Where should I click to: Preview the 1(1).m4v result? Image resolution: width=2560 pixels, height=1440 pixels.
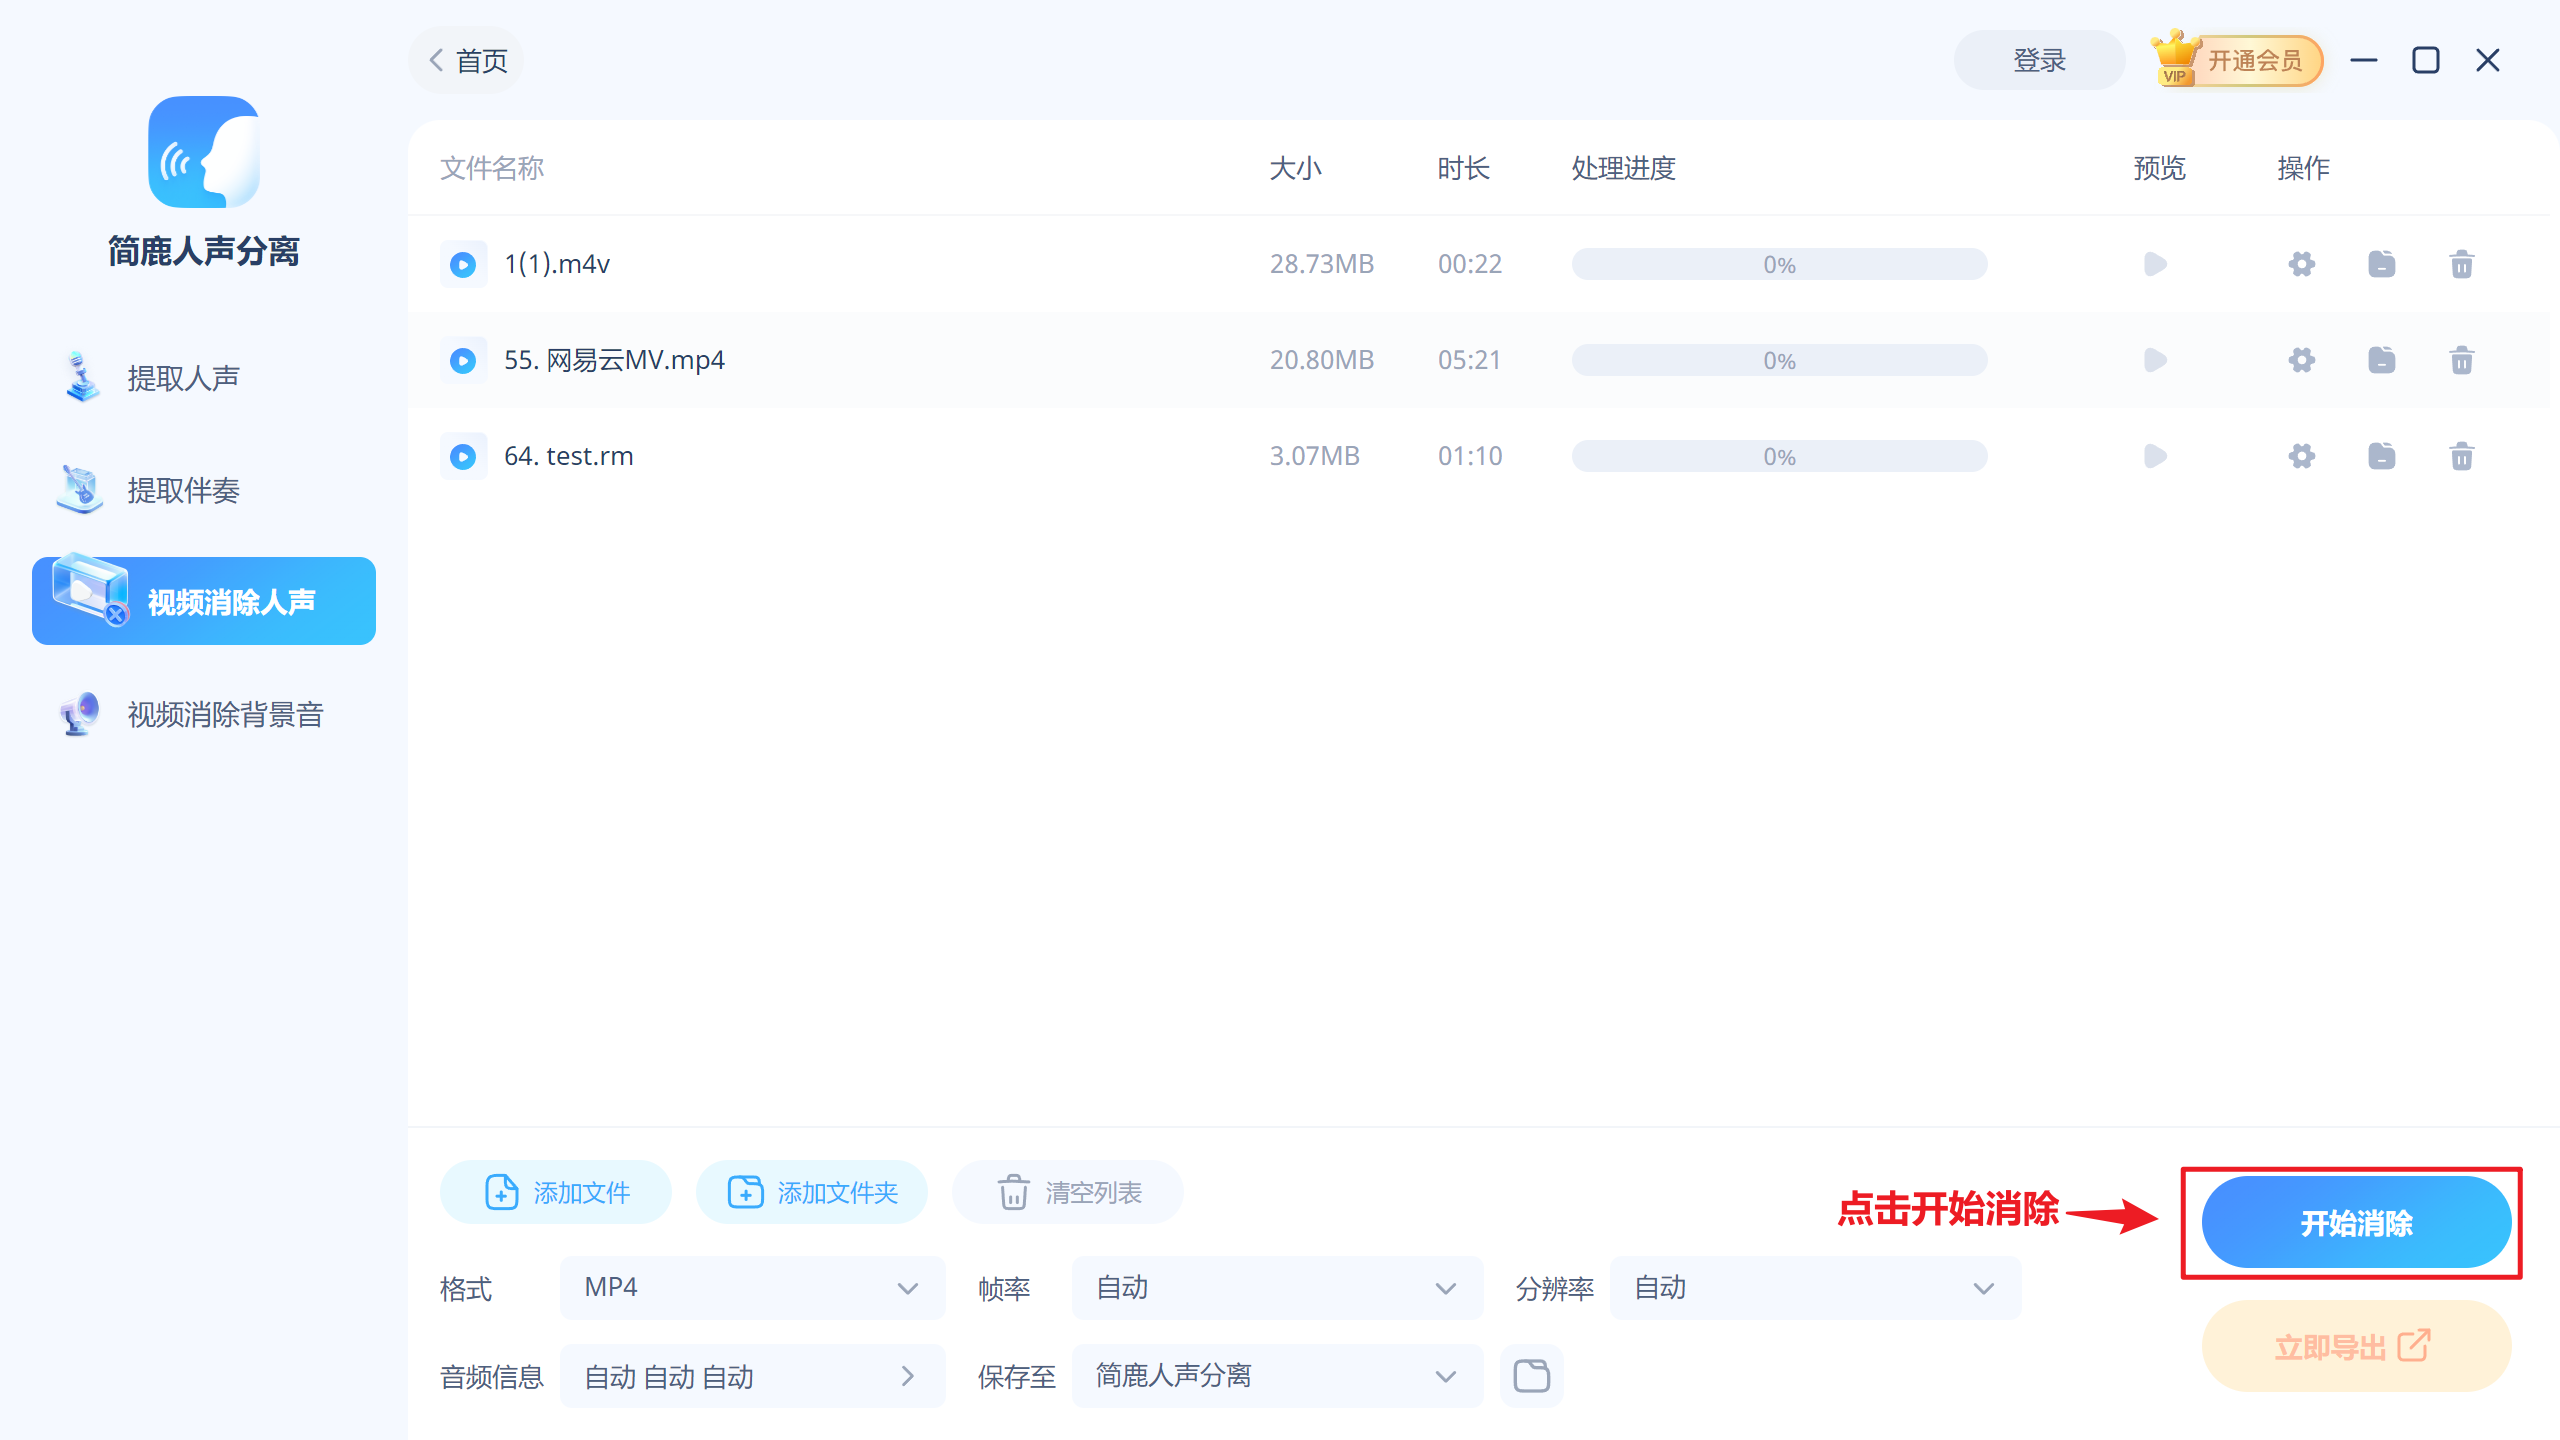2155,264
